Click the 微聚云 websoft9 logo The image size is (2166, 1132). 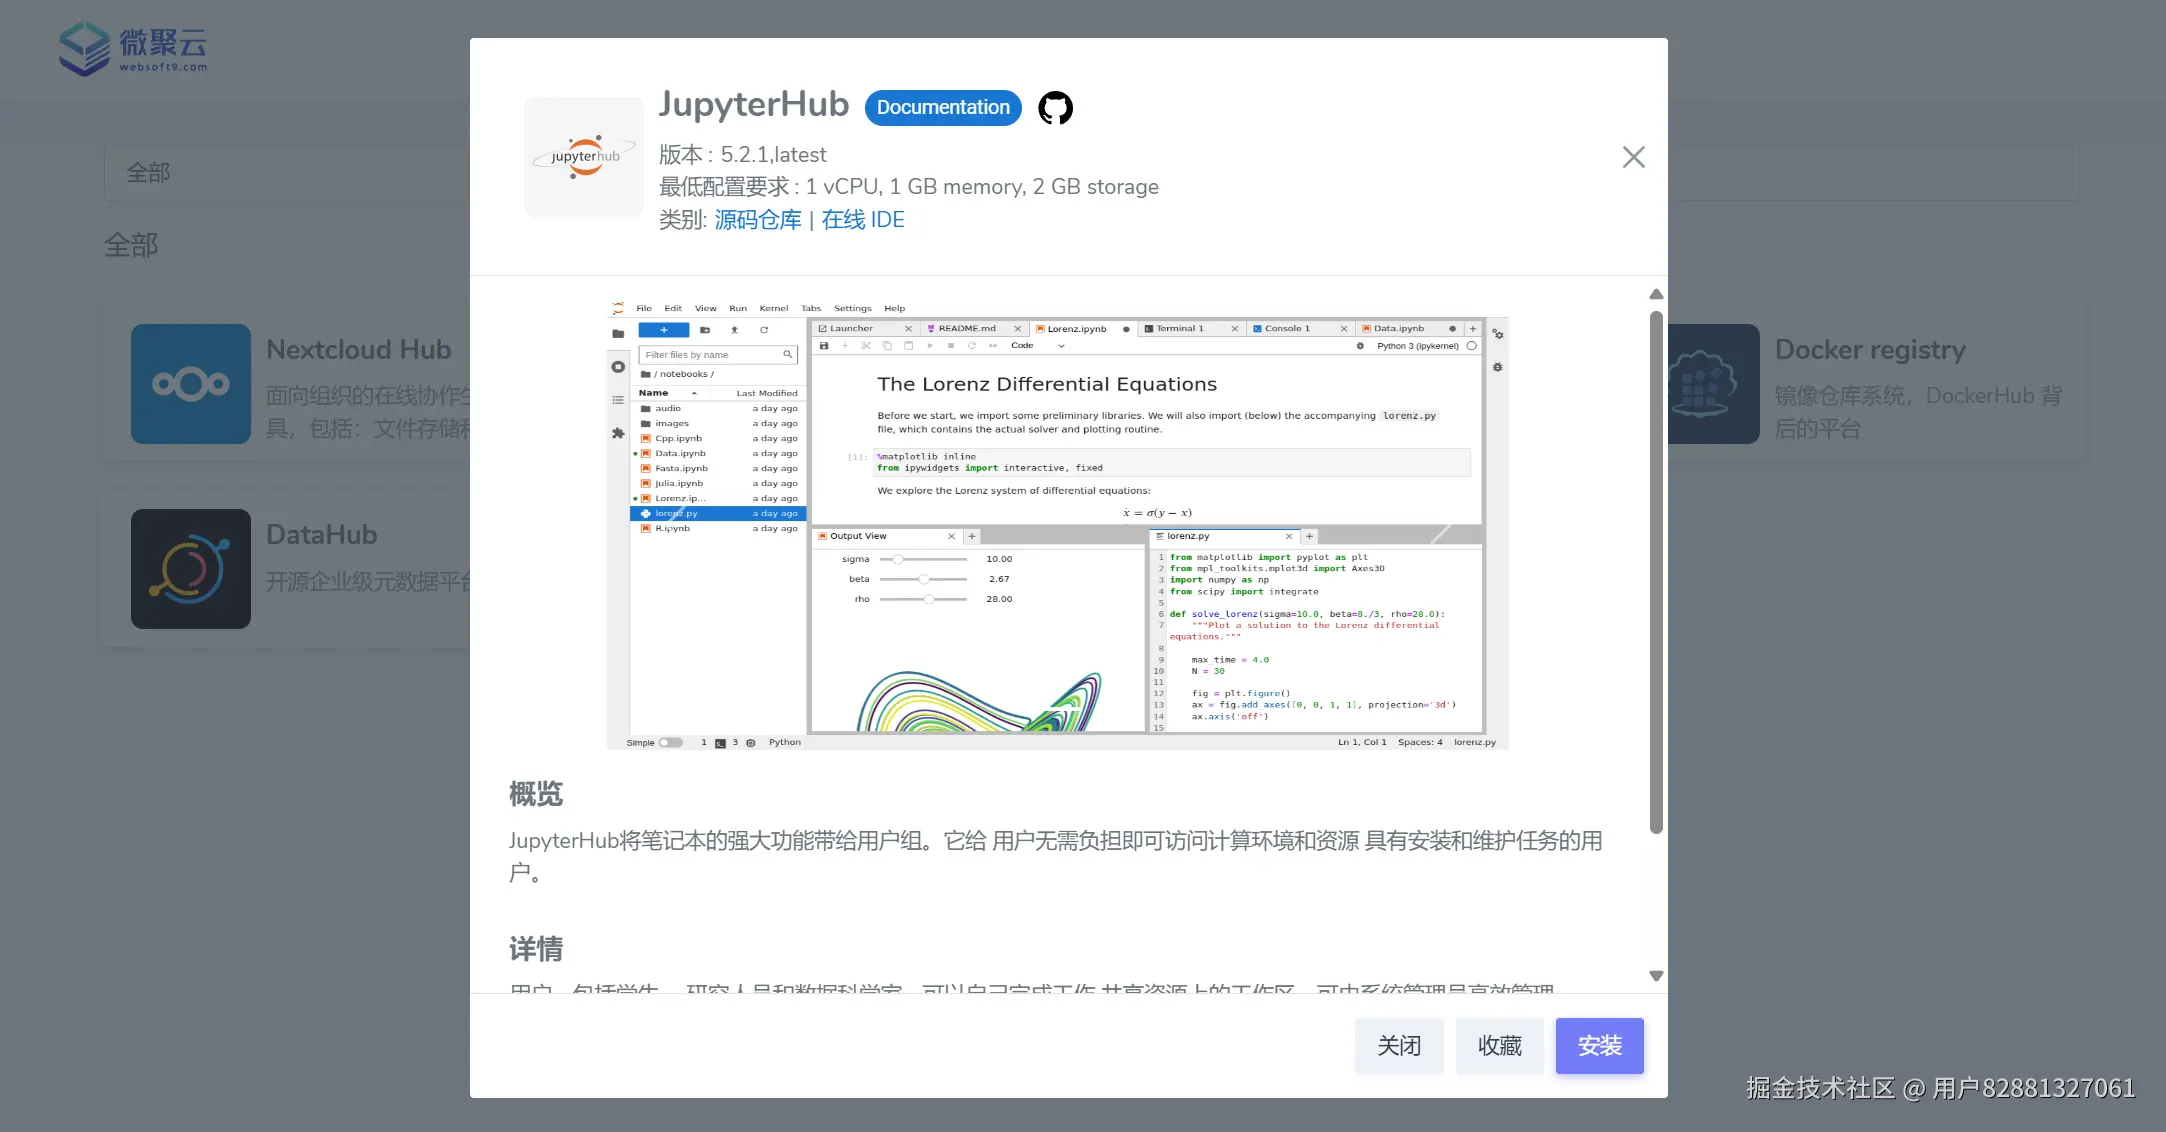coord(133,47)
